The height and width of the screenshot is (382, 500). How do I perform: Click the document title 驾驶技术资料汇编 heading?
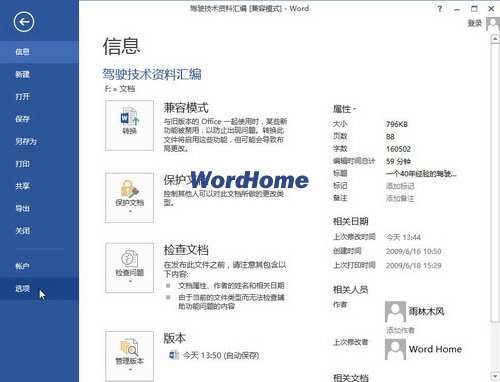click(x=152, y=74)
